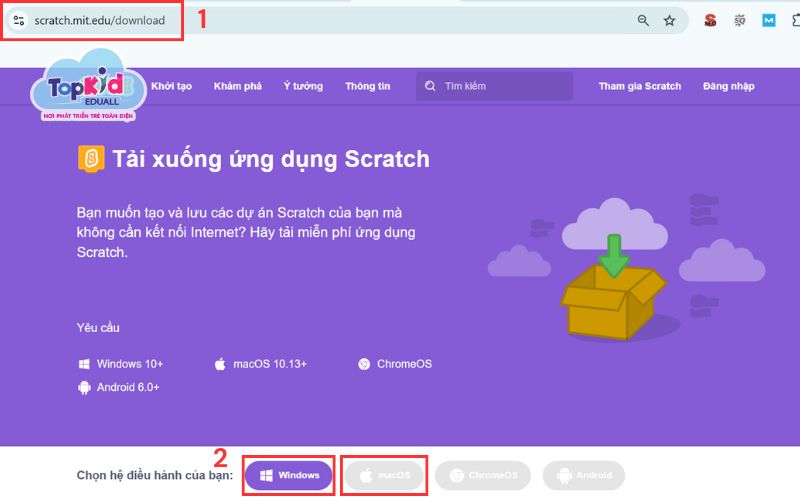Click the Tải xuống ứng dụng Scratch heading
The height and width of the screenshot is (500, 800).
coord(271,159)
